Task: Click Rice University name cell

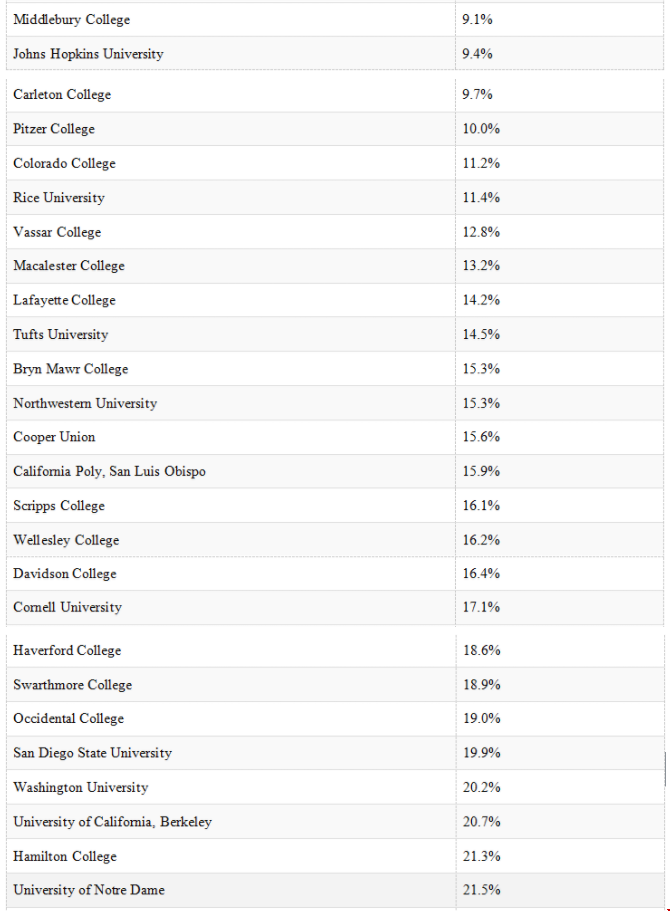Action: point(231,198)
